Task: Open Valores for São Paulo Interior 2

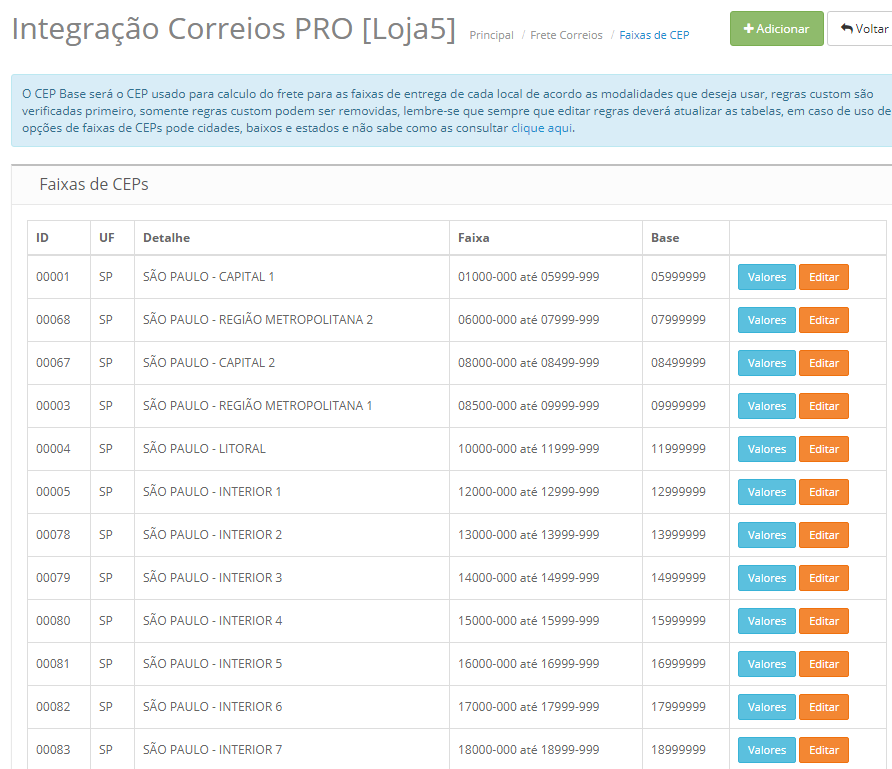Action: [x=766, y=535]
